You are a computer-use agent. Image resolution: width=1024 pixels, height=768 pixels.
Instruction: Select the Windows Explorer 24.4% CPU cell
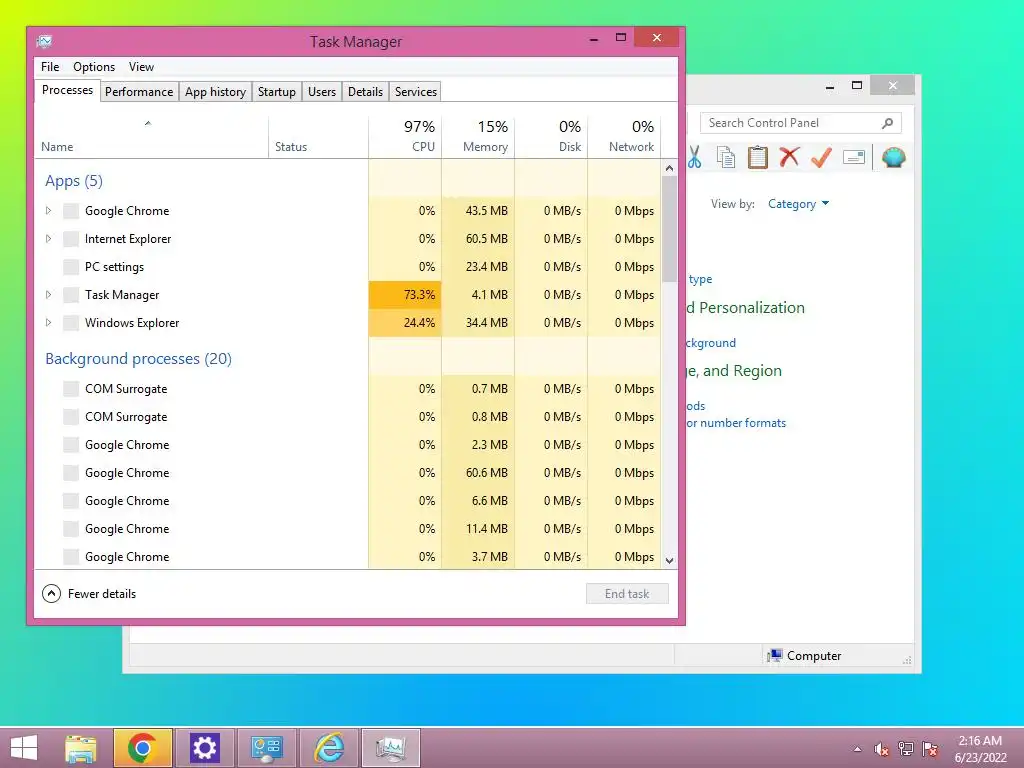coord(405,323)
